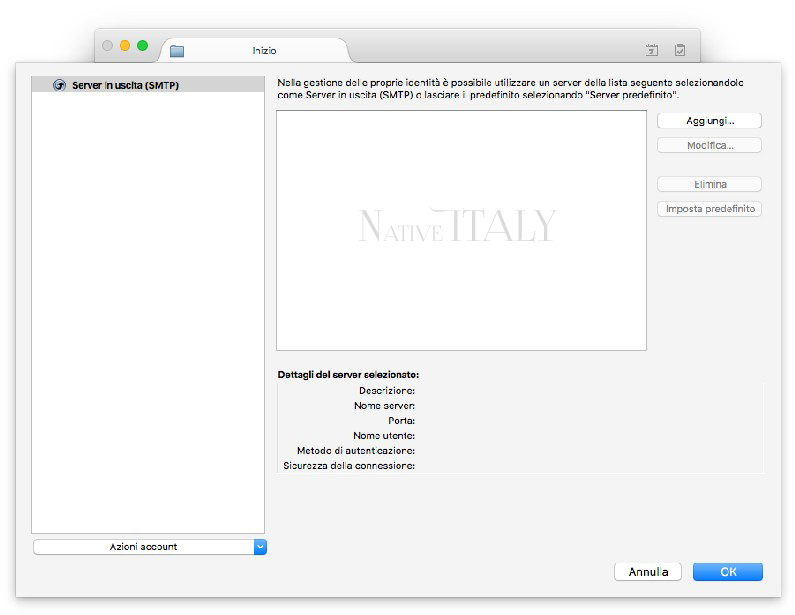Open tasks icon in tab bar
This screenshot has width=795, height=615.
[680, 50]
